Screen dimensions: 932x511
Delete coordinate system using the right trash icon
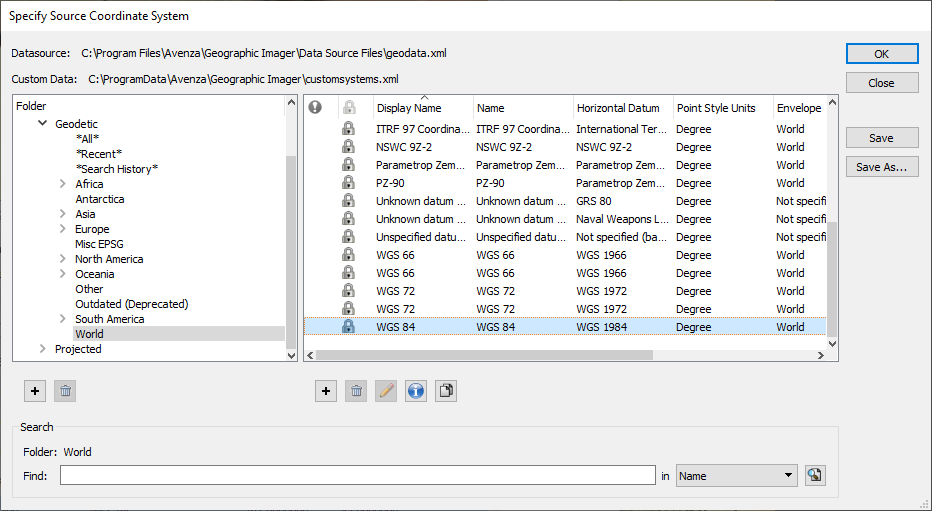[356, 391]
